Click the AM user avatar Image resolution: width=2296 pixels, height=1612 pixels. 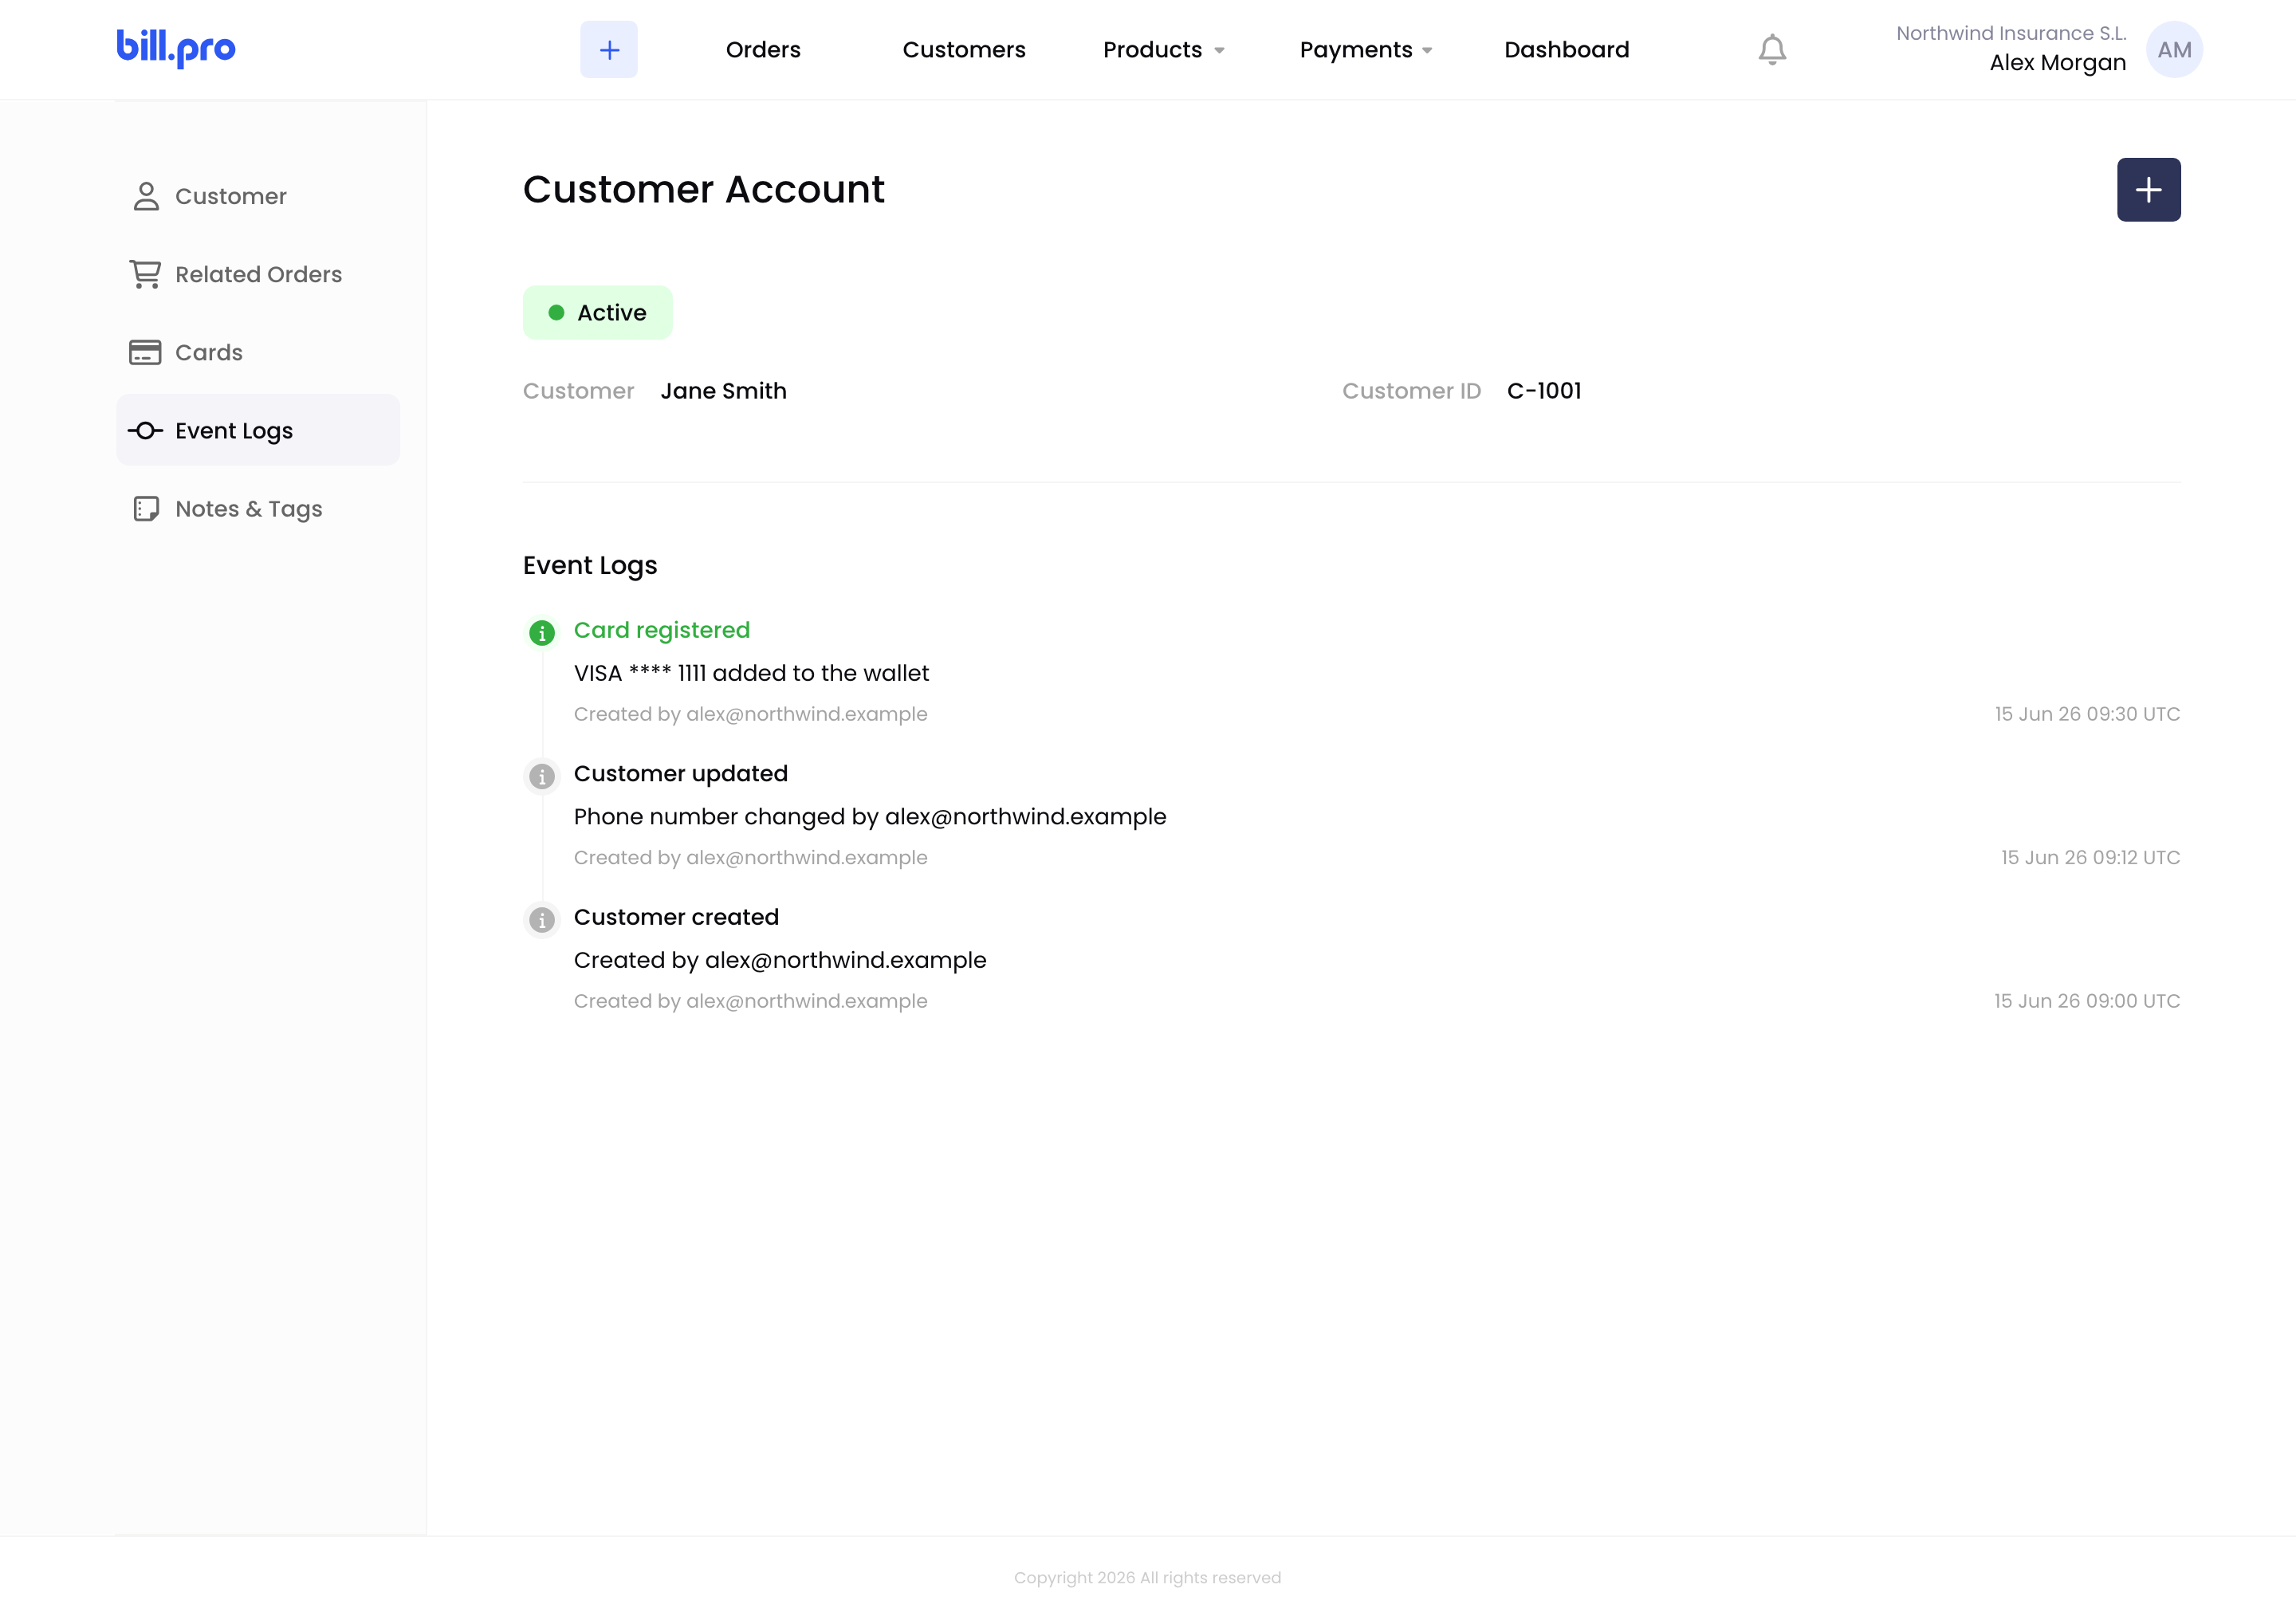[x=2174, y=49]
